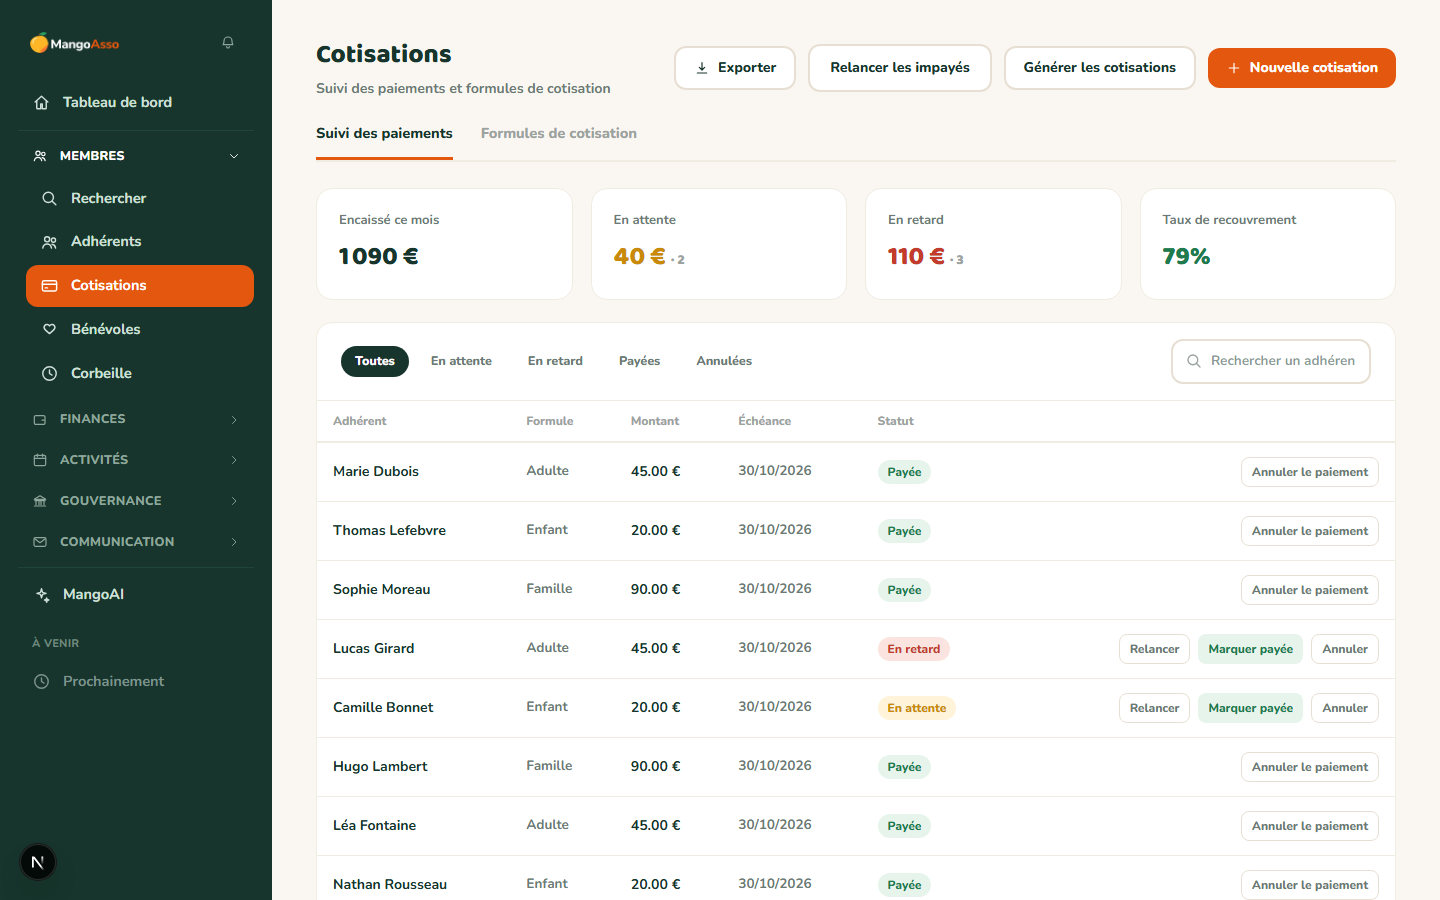Annuler le paiement for Marie Dubois
Image resolution: width=1440 pixels, height=900 pixels.
coord(1309,472)
